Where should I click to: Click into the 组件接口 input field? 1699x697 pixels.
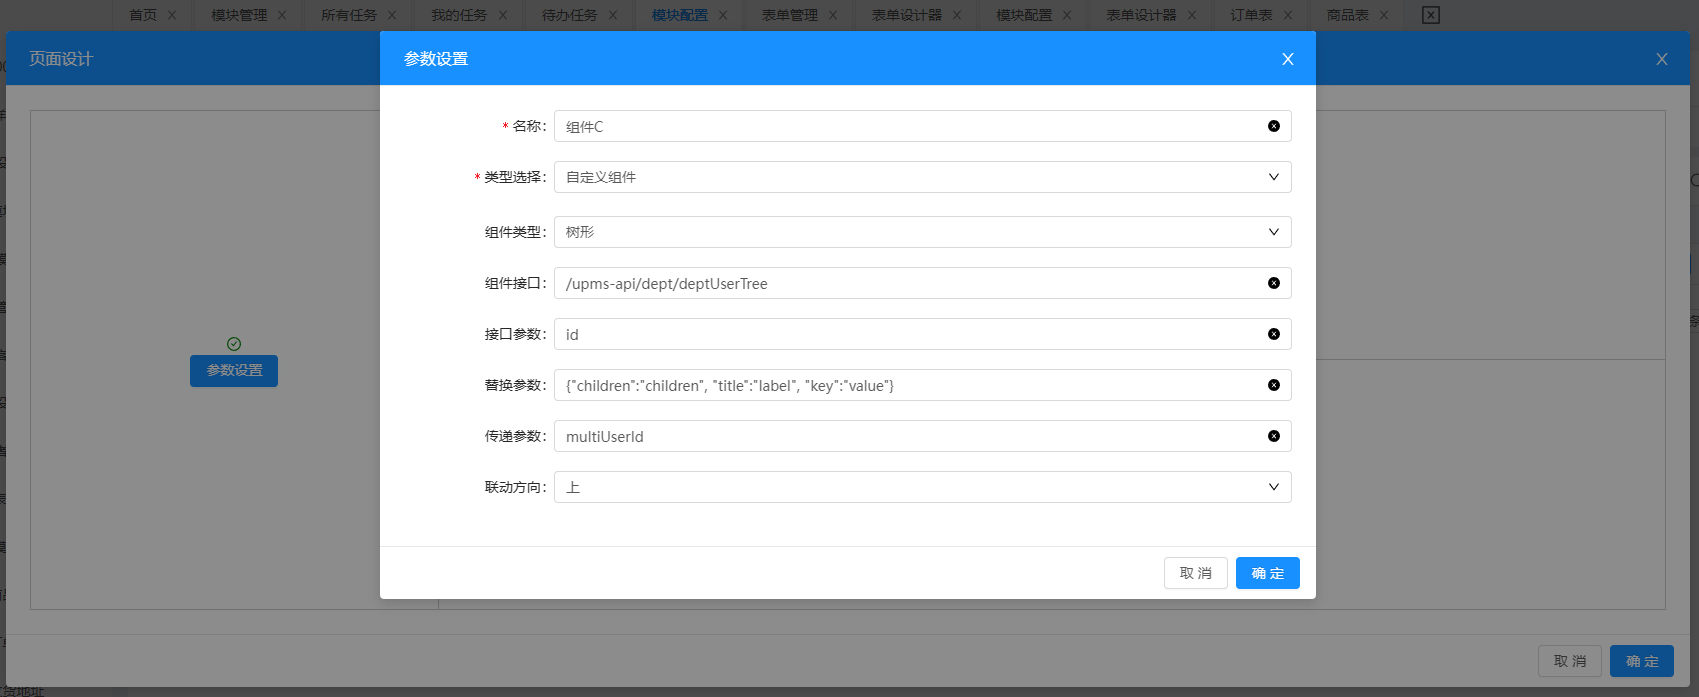click(x=900, y=283)
